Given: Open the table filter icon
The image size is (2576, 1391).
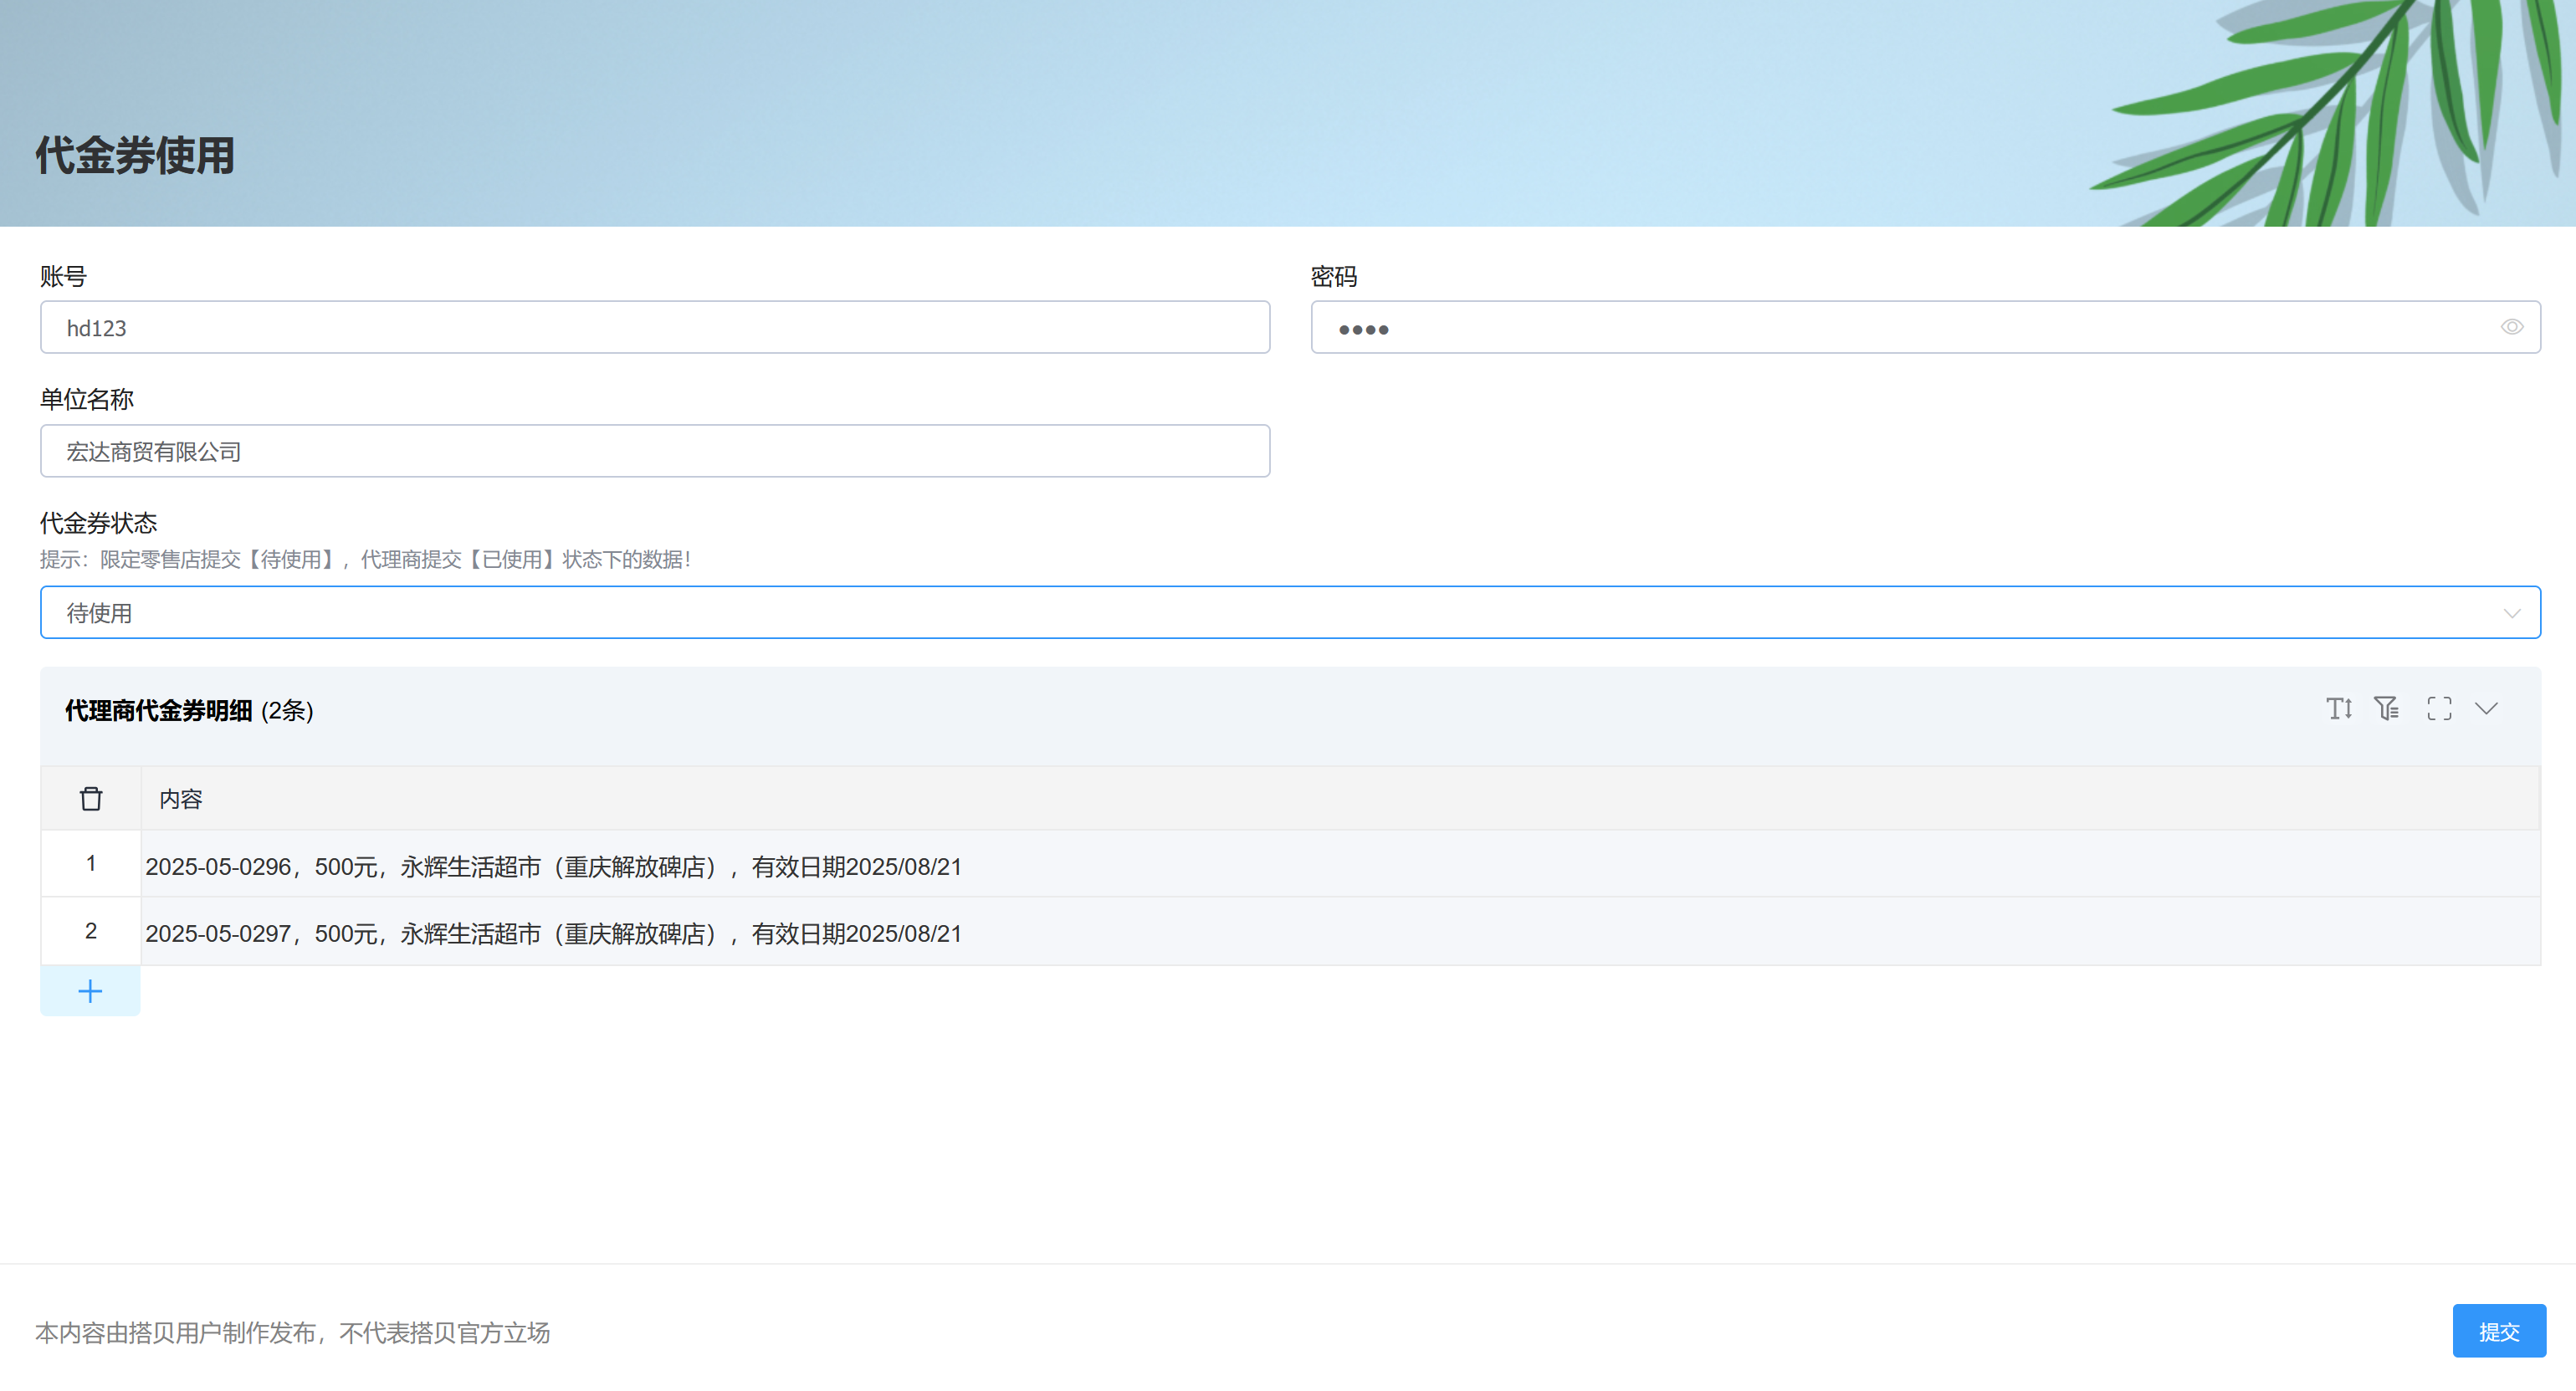Looking at the screenshot, I should click(x=2386, y=709).
